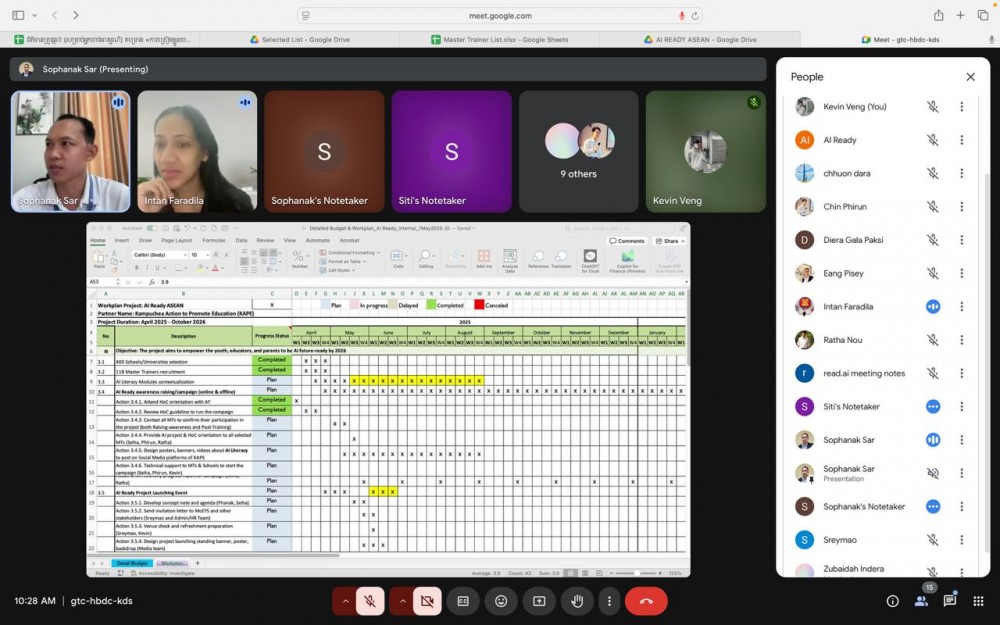
Task: Leave the call with red hang-up button
Action: [x=646, y=601]
